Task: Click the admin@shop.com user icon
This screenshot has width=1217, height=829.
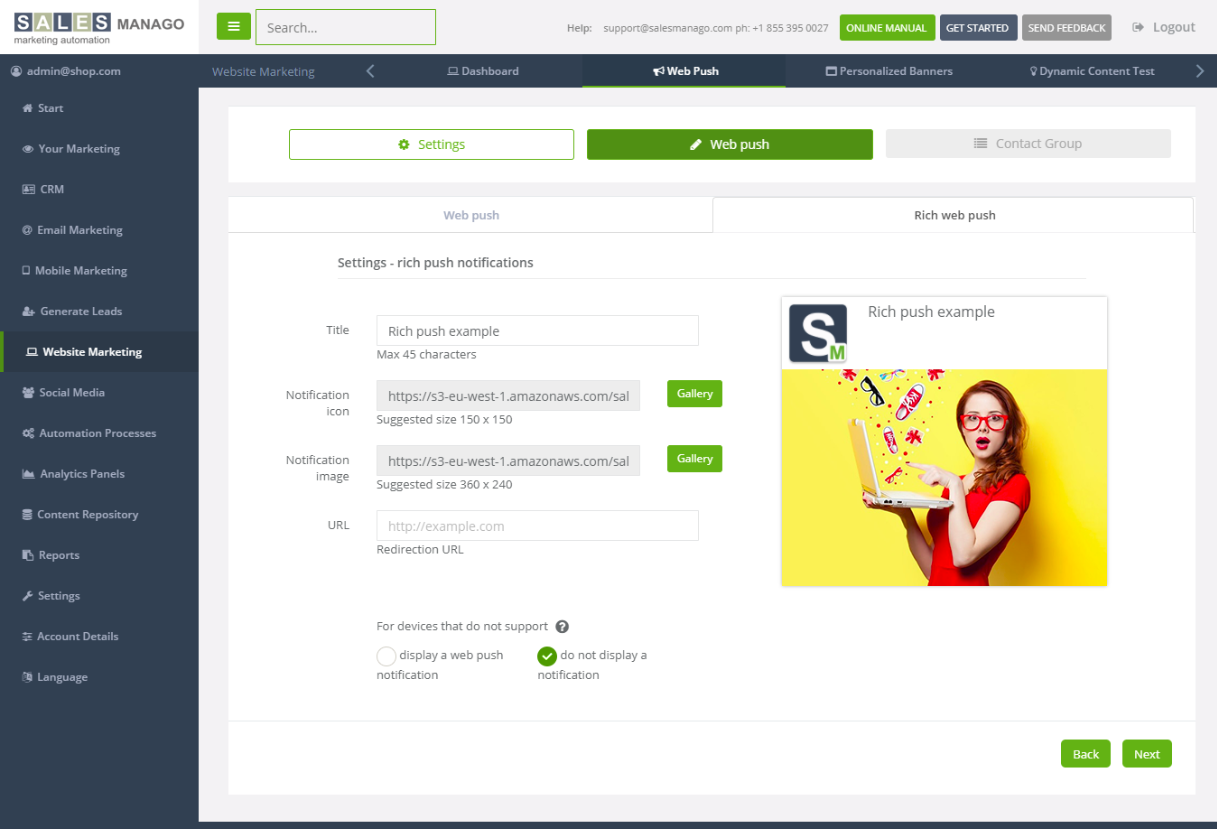Action: click(16, 72)
